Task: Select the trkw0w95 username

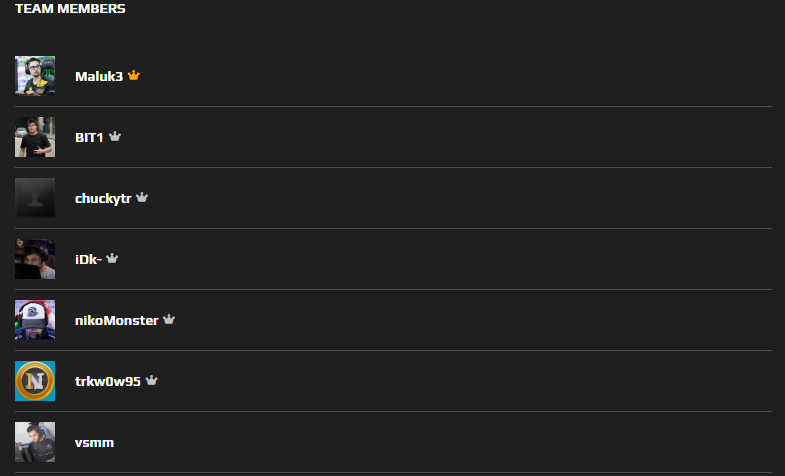Action: [108, 382]
